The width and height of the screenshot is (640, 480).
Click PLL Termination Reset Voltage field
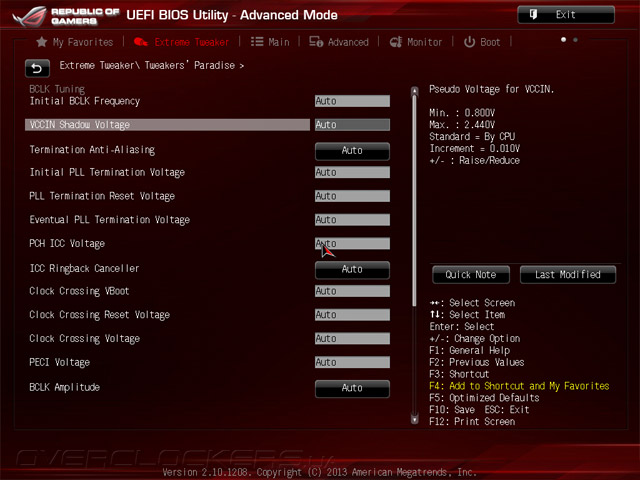(x=352, y=196)
